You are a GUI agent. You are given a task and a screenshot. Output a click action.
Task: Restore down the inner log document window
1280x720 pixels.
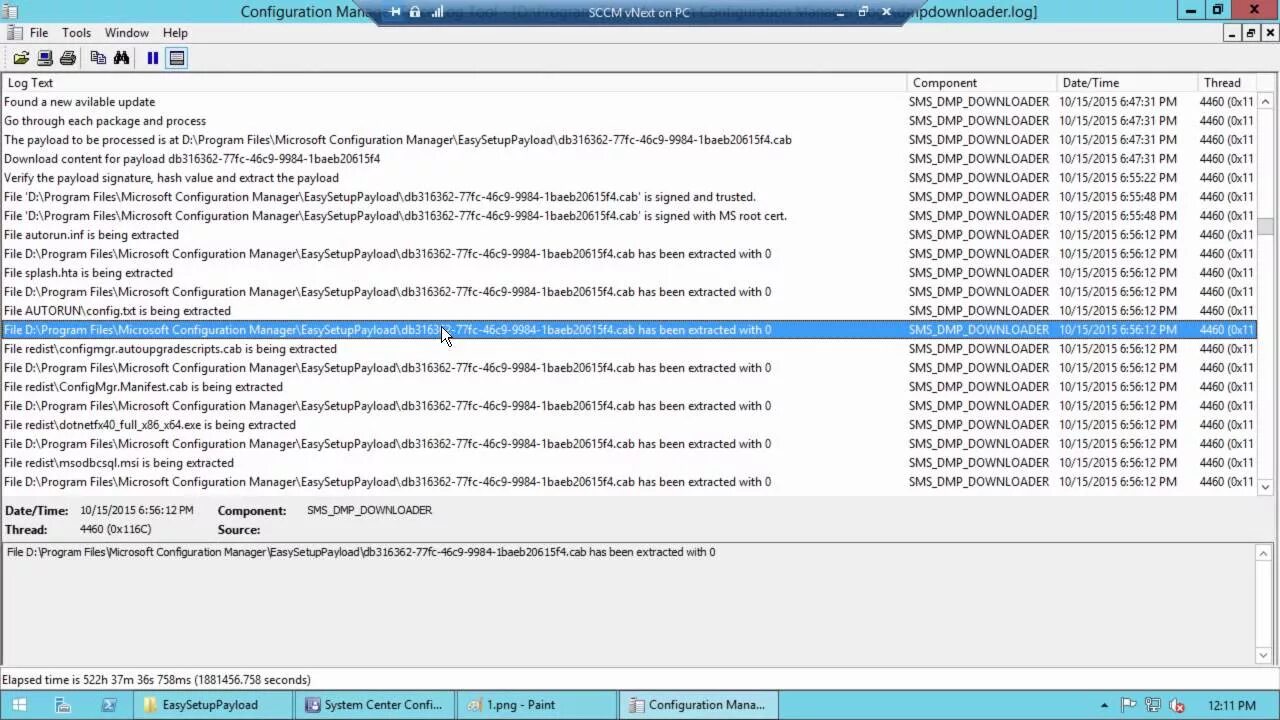click(x=1250, y=33)
